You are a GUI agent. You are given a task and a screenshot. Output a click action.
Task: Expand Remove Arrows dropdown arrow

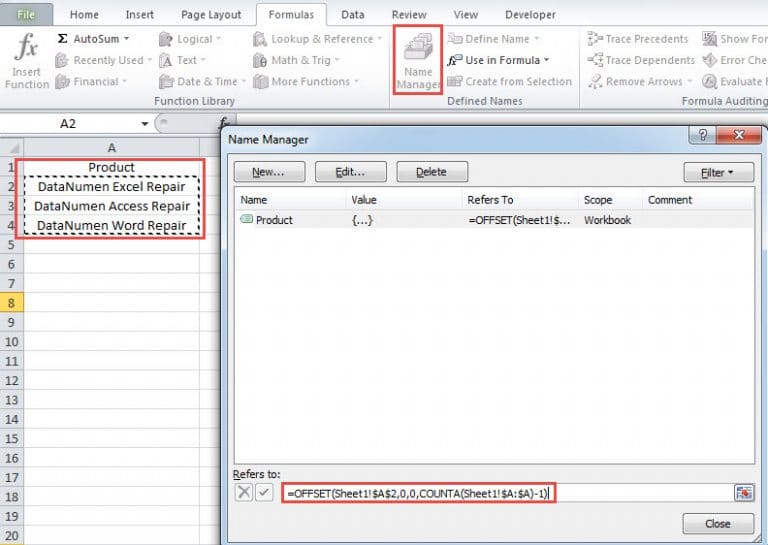click(x=690, y=81)
